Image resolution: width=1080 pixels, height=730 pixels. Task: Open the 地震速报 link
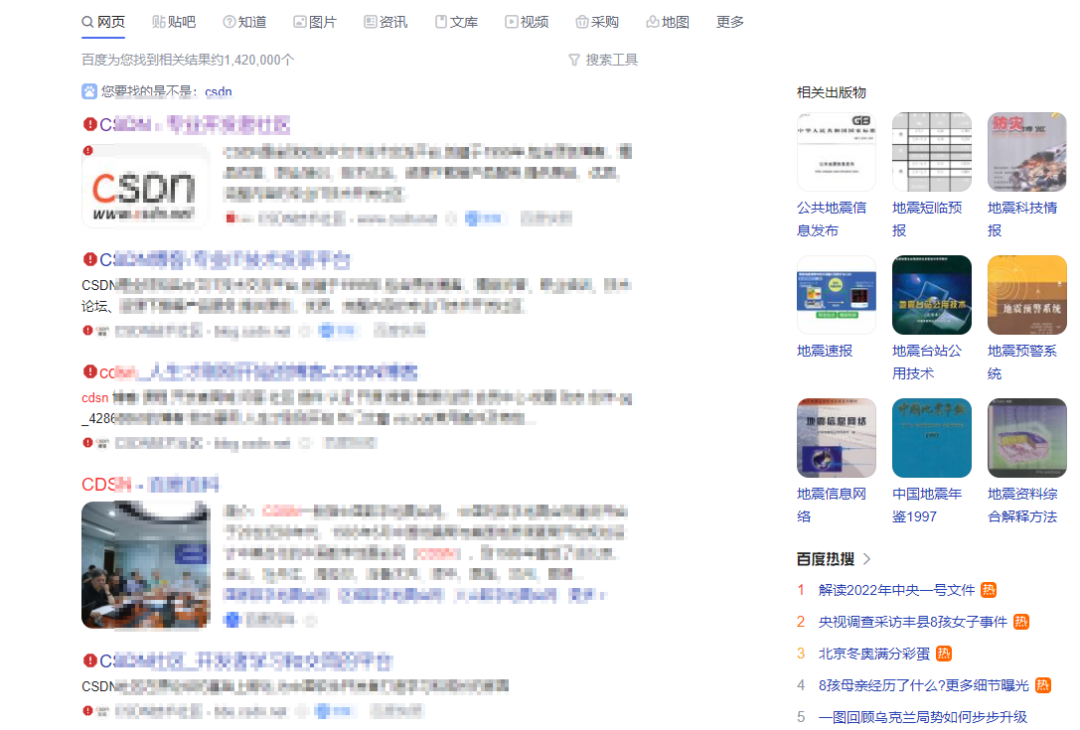point(824,351)
